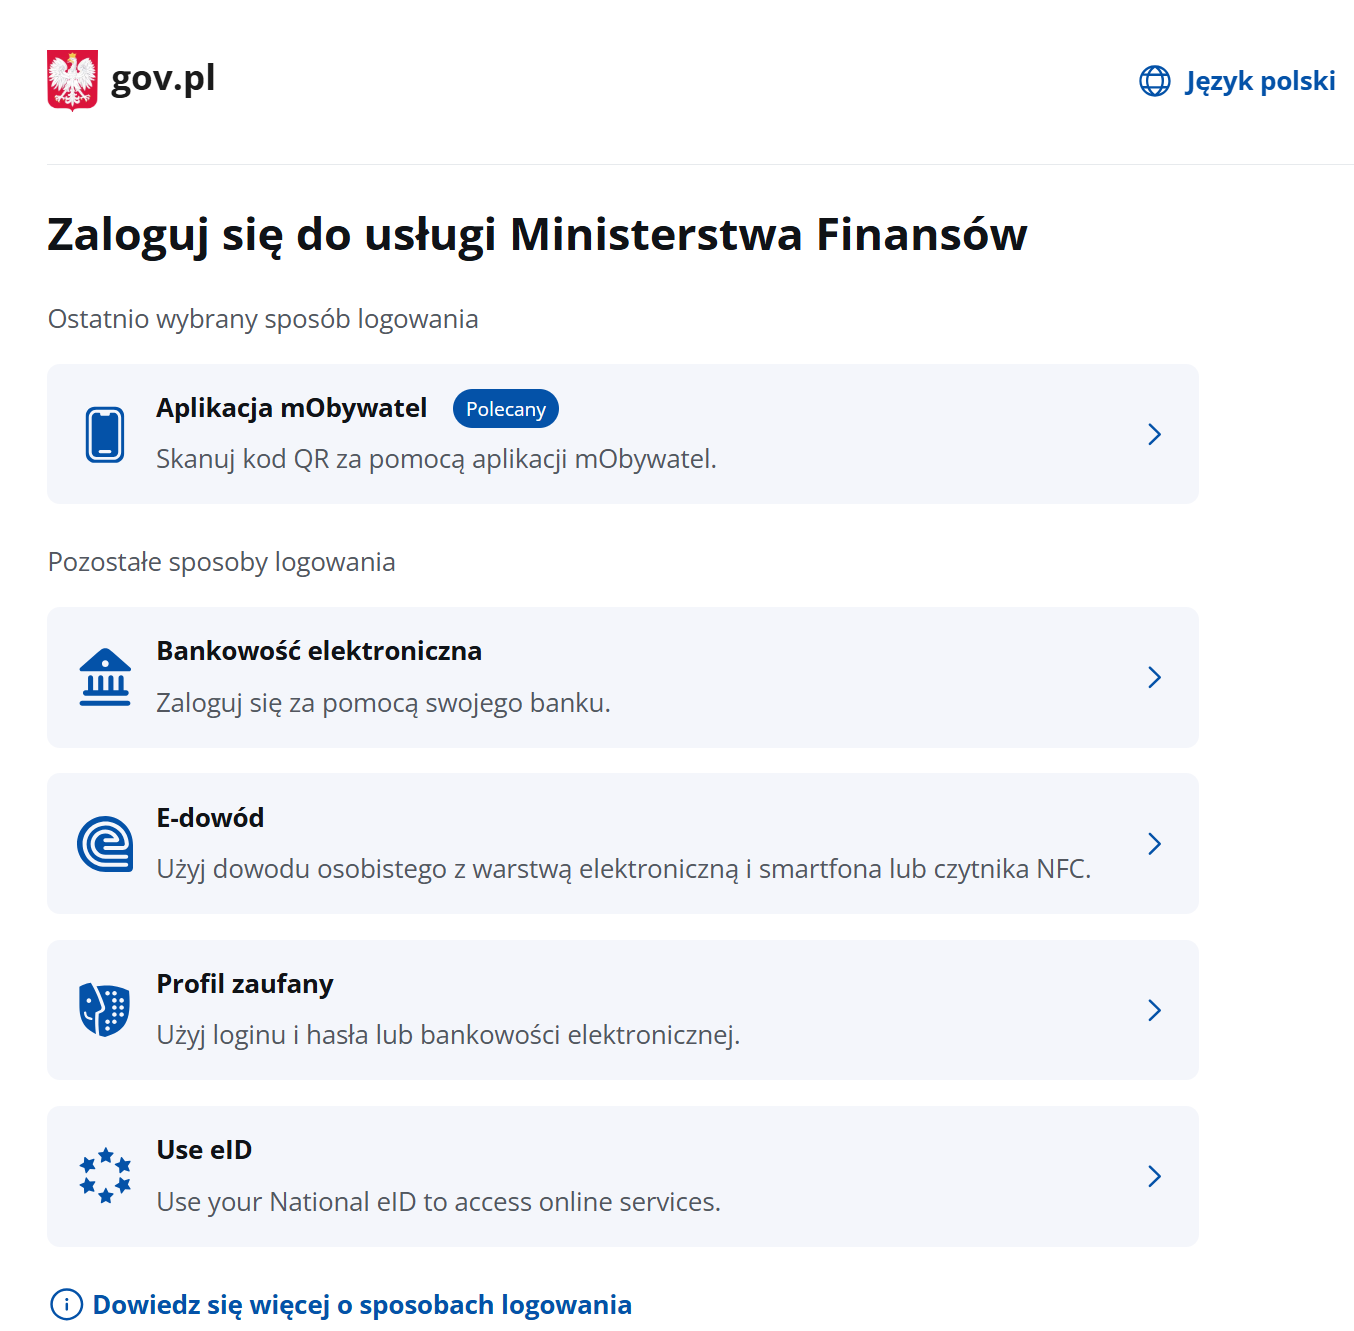
Task: Click the Profil zaufany shield icon
Action: coord(105,1010)
